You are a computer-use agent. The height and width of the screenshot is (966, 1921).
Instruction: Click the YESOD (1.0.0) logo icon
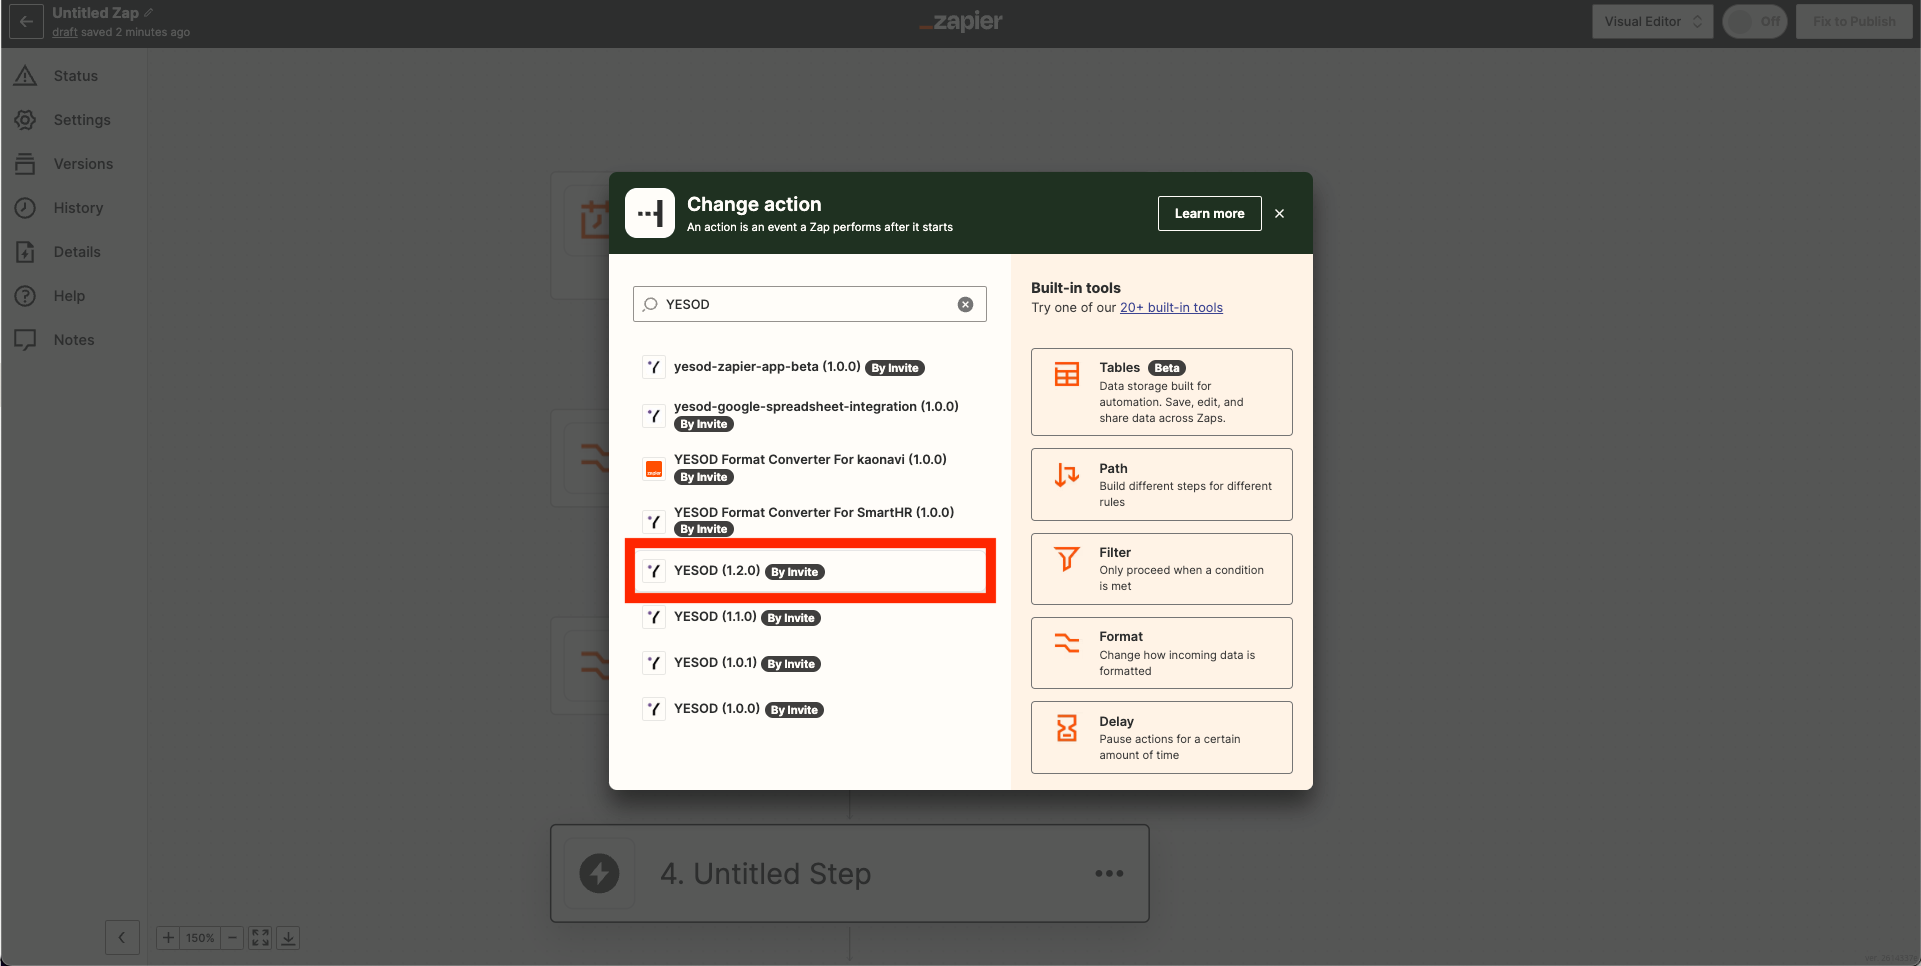[x=654, y=709]
